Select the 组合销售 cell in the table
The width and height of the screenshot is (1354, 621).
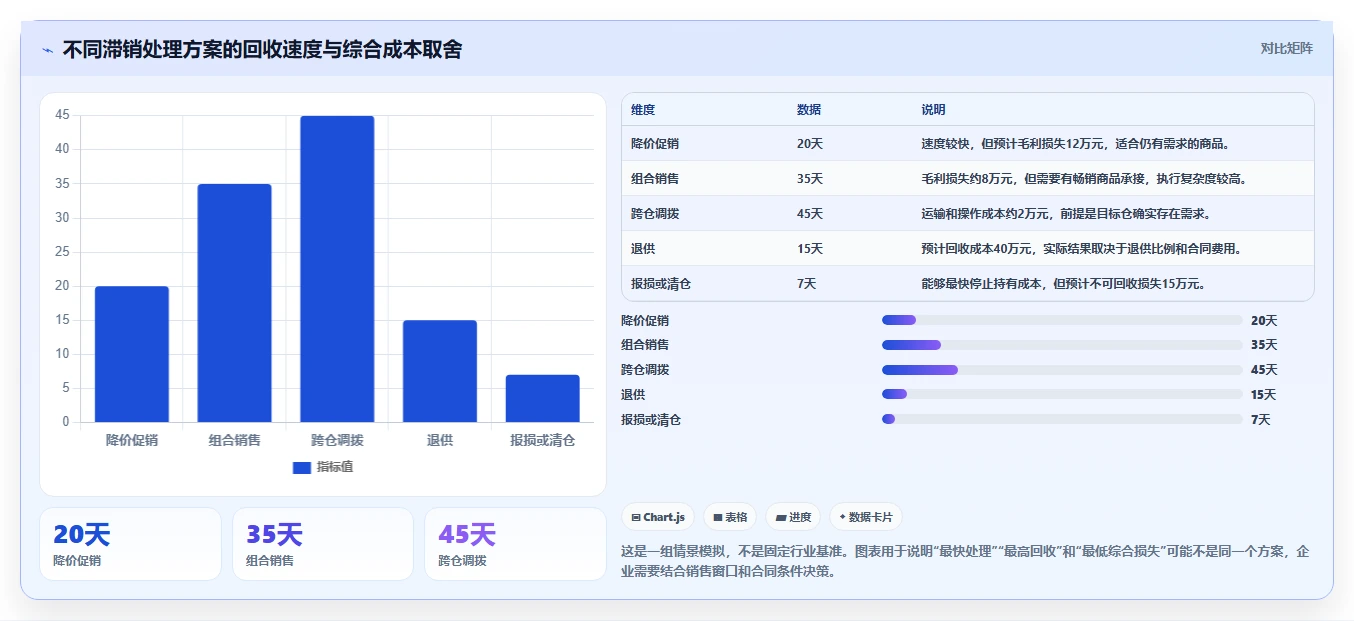[655, 179]
